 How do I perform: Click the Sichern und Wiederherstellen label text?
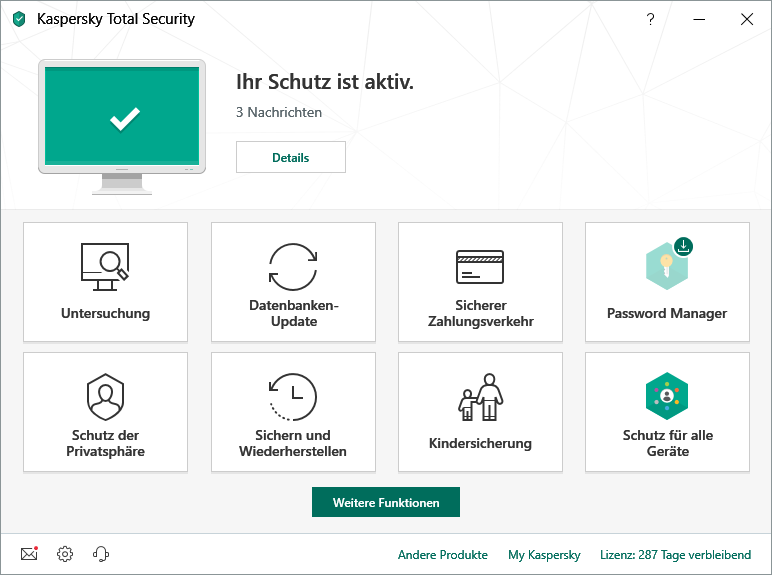coord(293,443)
